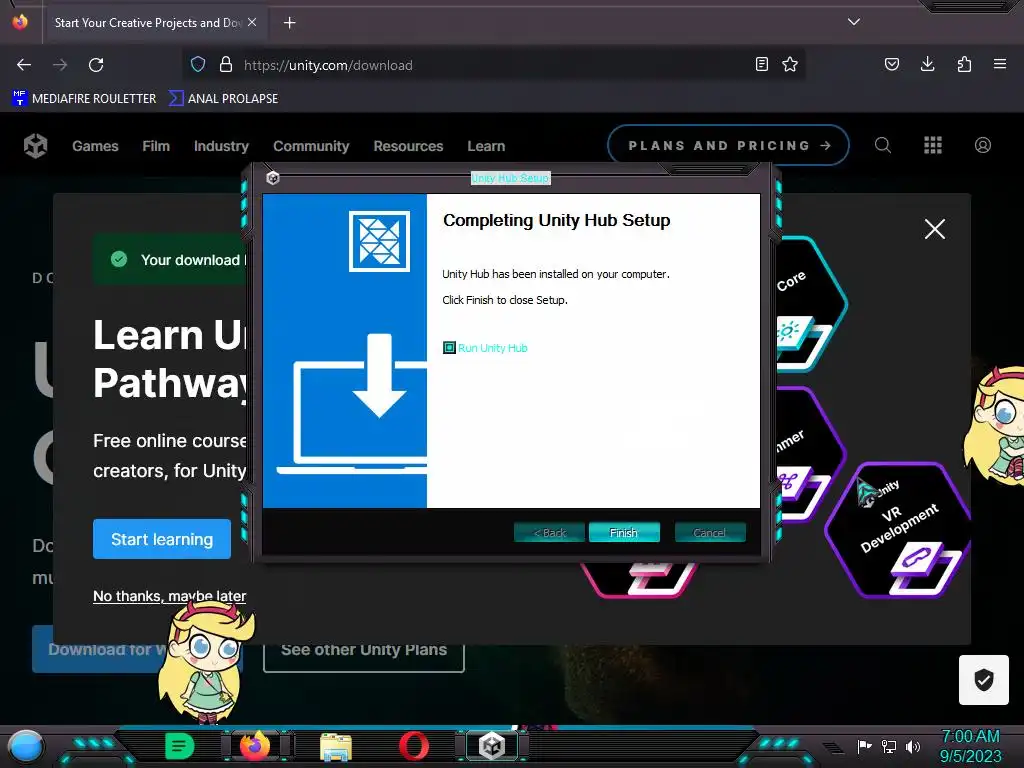The width and height of the screenshot is (1024, 768).
Task: Toggle reader view icon in address bar
Action: click(761, 64)
